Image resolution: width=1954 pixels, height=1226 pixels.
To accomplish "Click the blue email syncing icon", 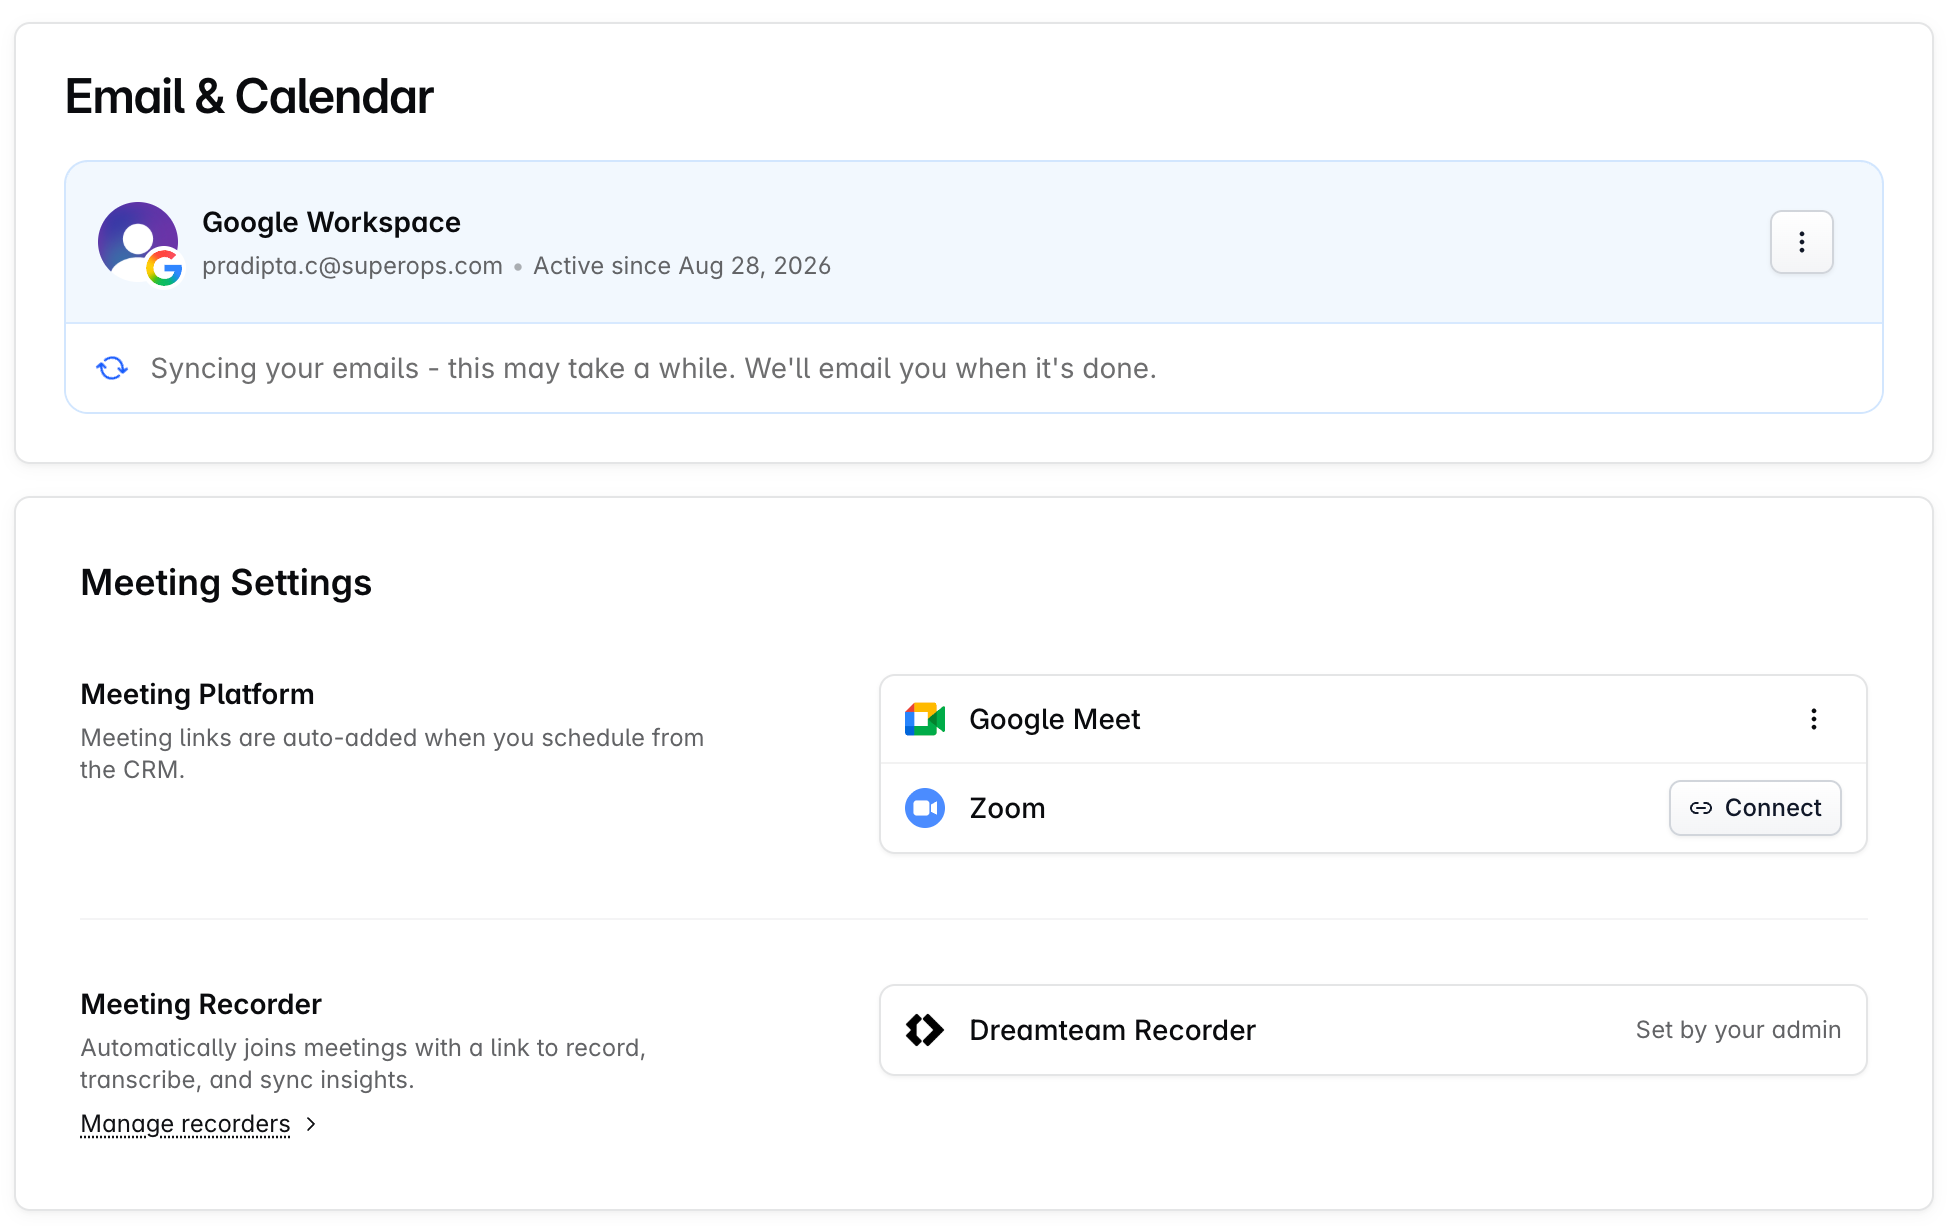I will [x=112, y=369].
